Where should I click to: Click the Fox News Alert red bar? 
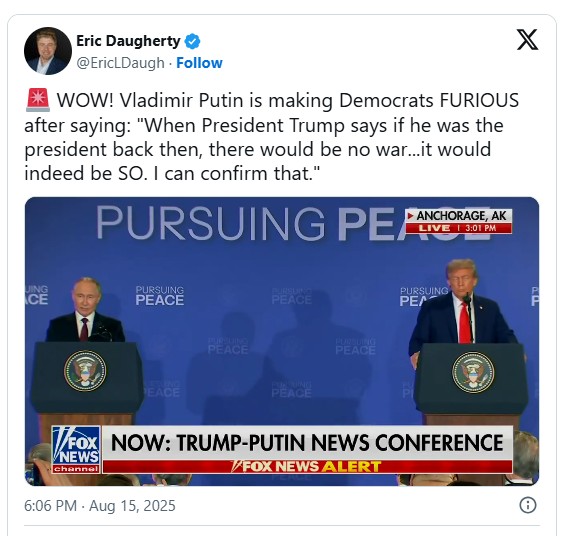pos(307,467)
